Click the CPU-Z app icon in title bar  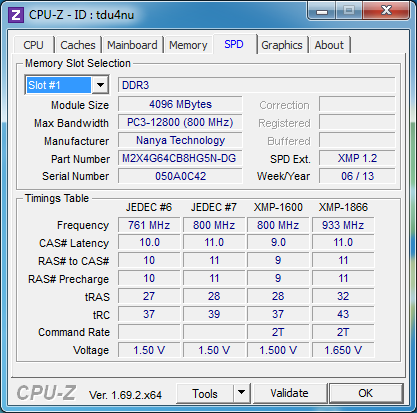click(x=16, y=15)
